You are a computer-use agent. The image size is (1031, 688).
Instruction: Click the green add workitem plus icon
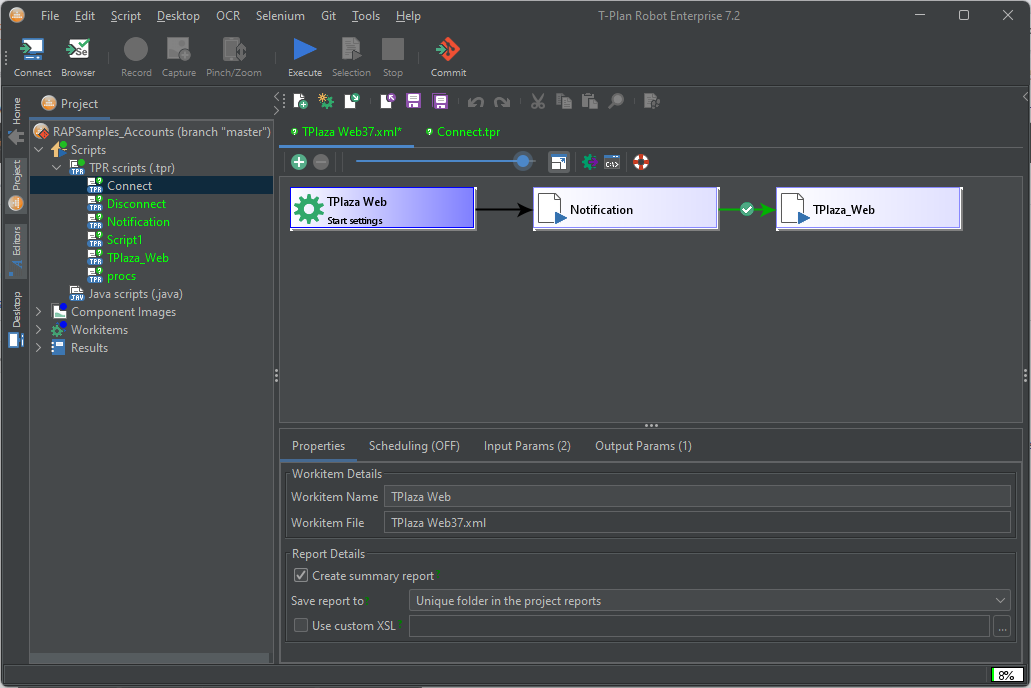click(299, 162)
